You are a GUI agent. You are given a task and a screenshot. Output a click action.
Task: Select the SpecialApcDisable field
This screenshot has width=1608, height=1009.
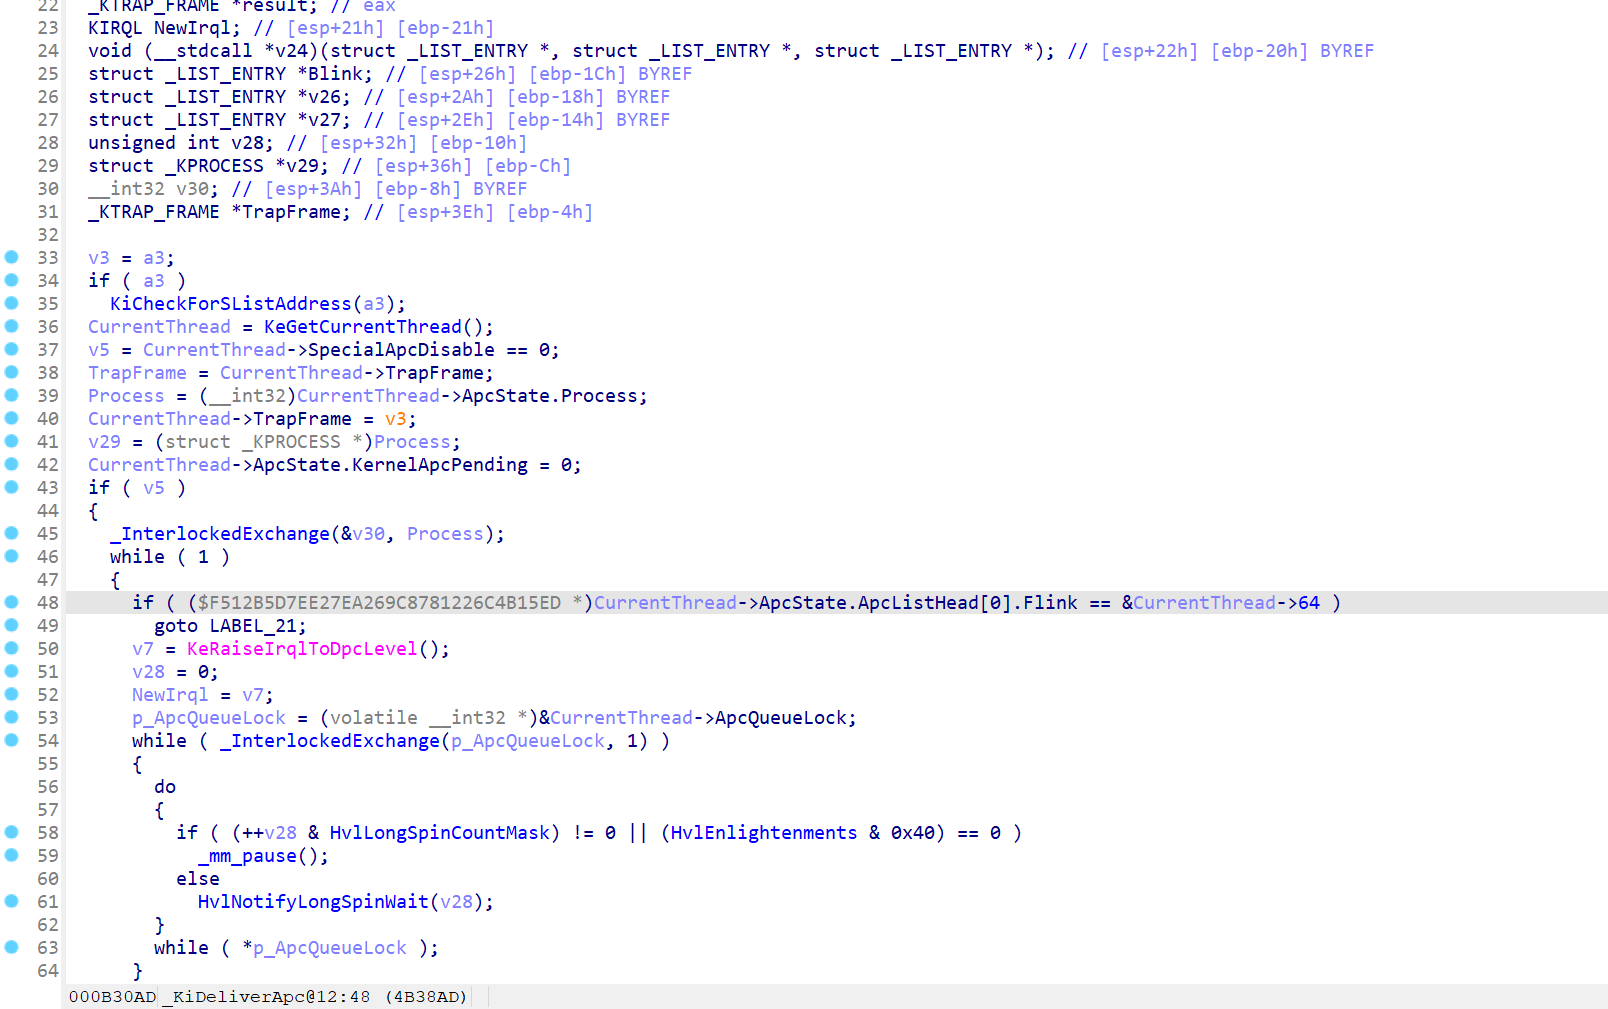(401, 350)
